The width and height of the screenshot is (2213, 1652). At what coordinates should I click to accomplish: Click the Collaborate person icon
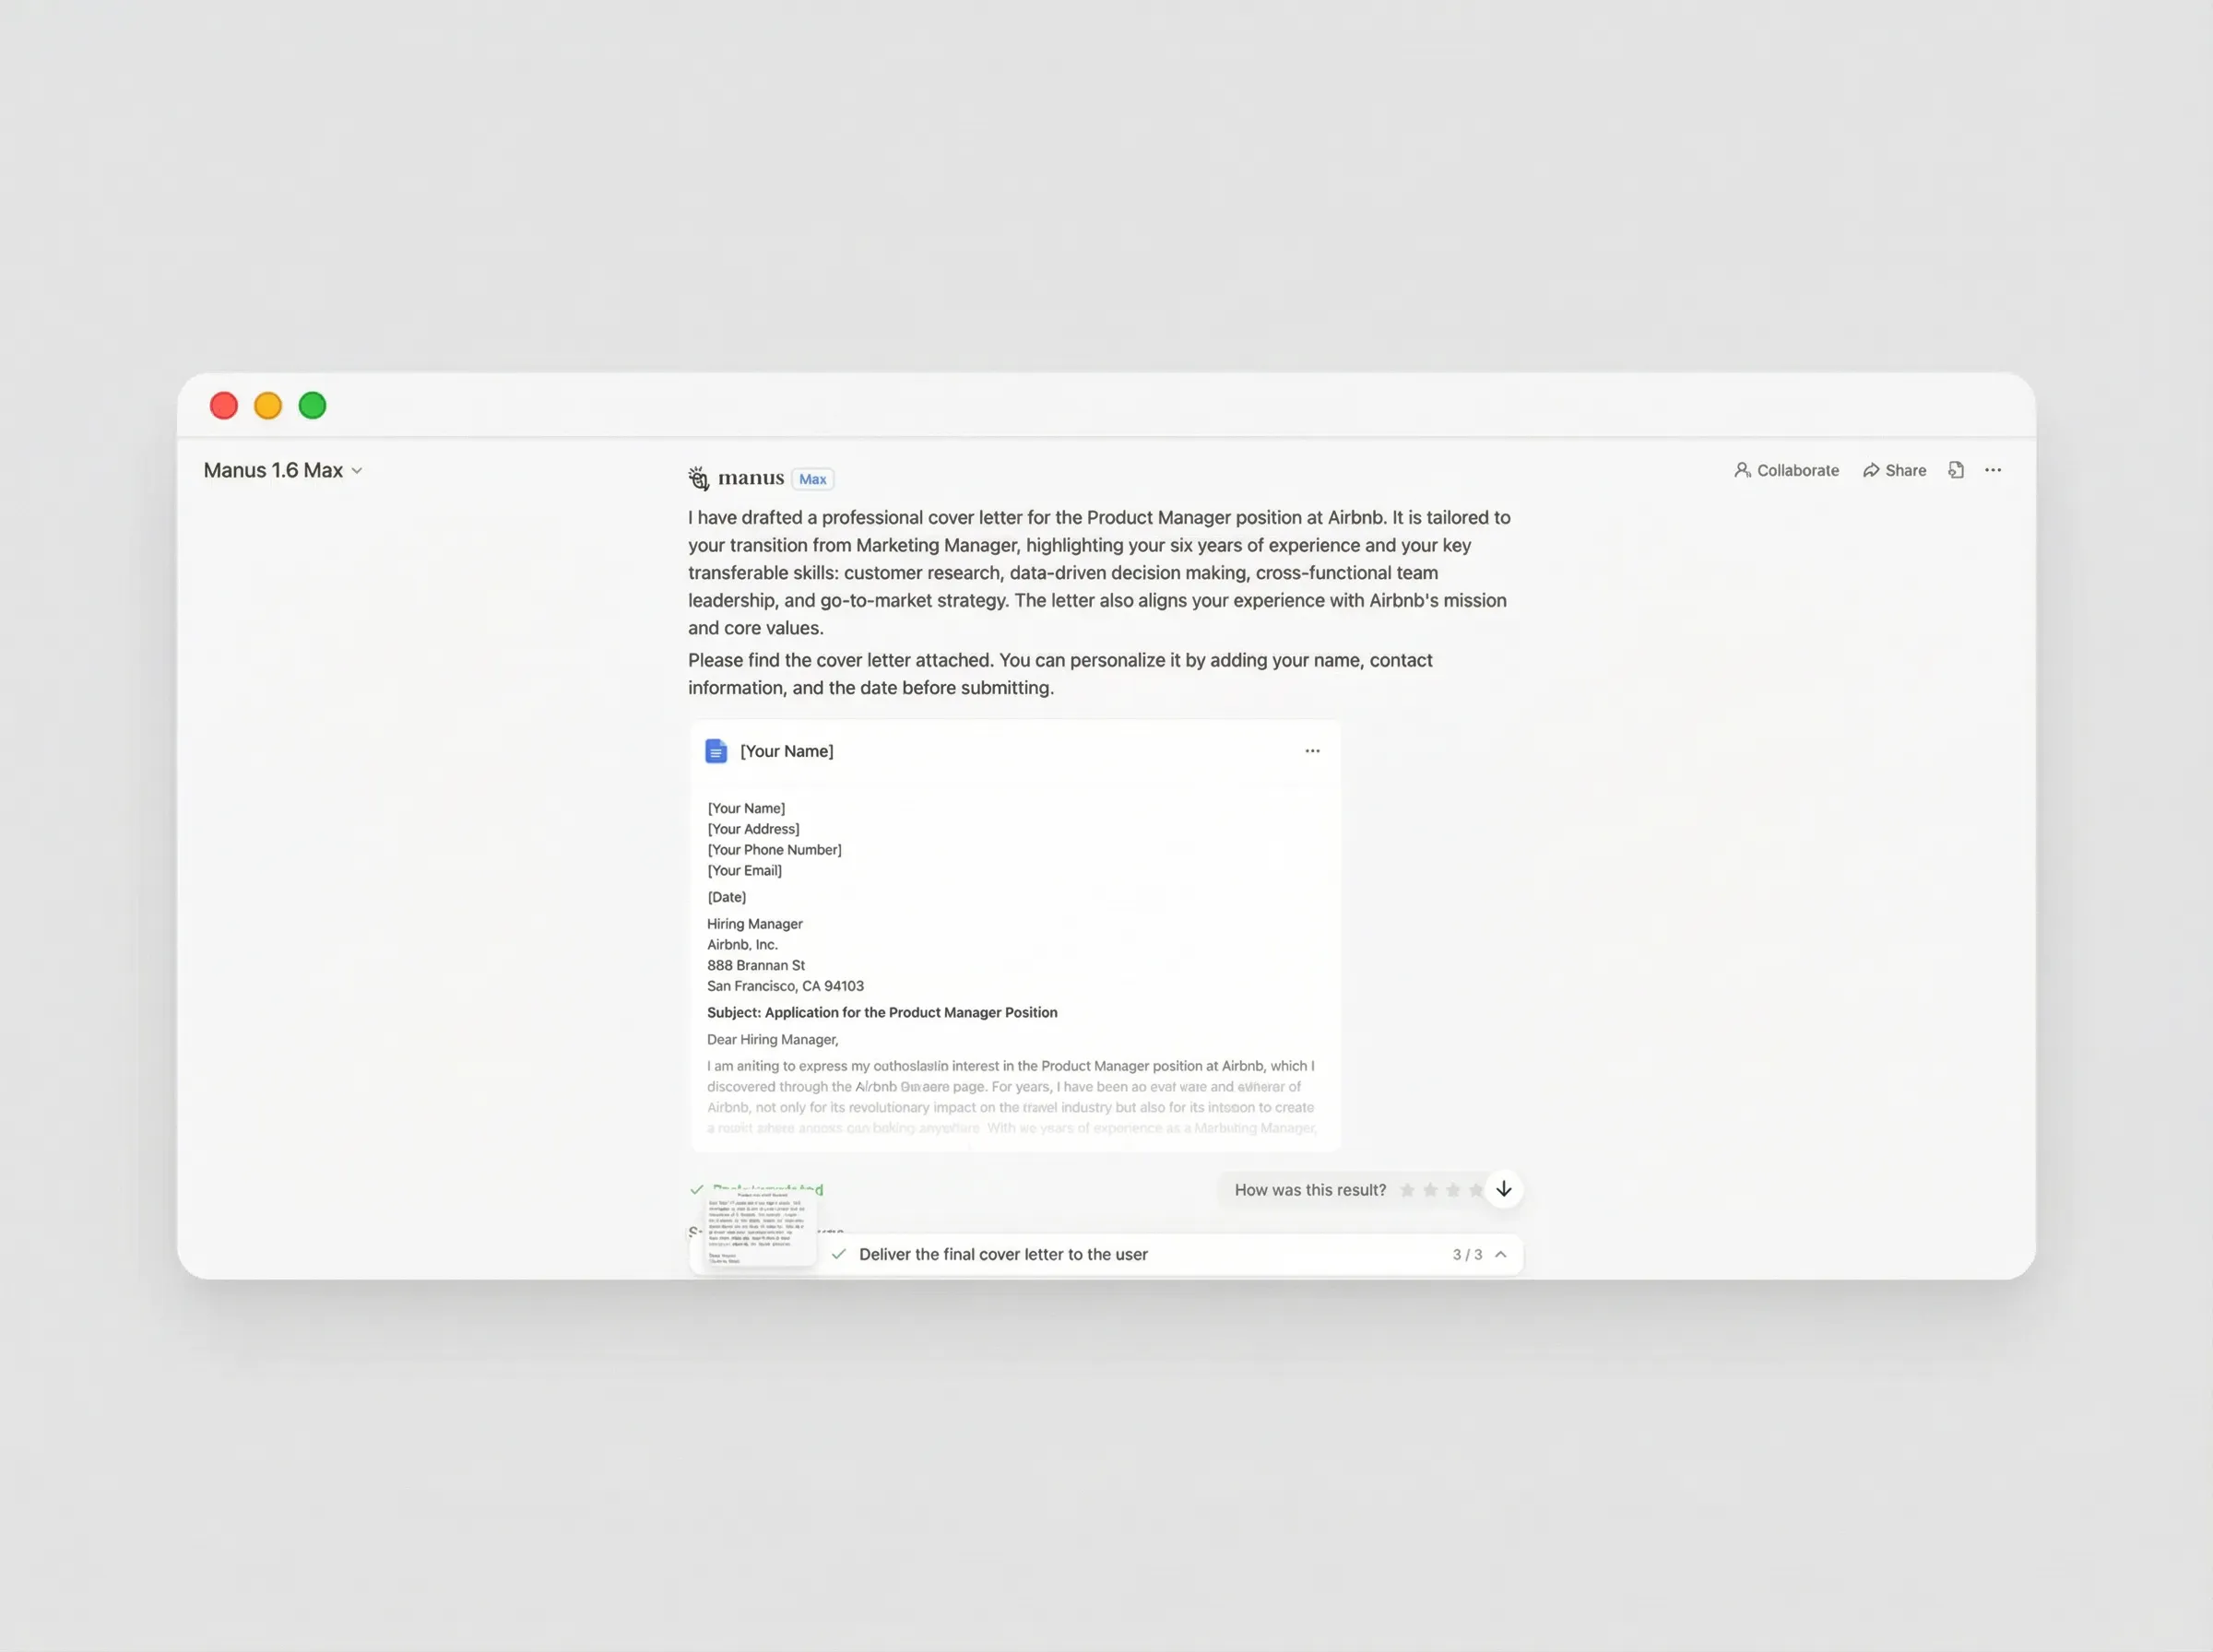tap(1742, 470)
